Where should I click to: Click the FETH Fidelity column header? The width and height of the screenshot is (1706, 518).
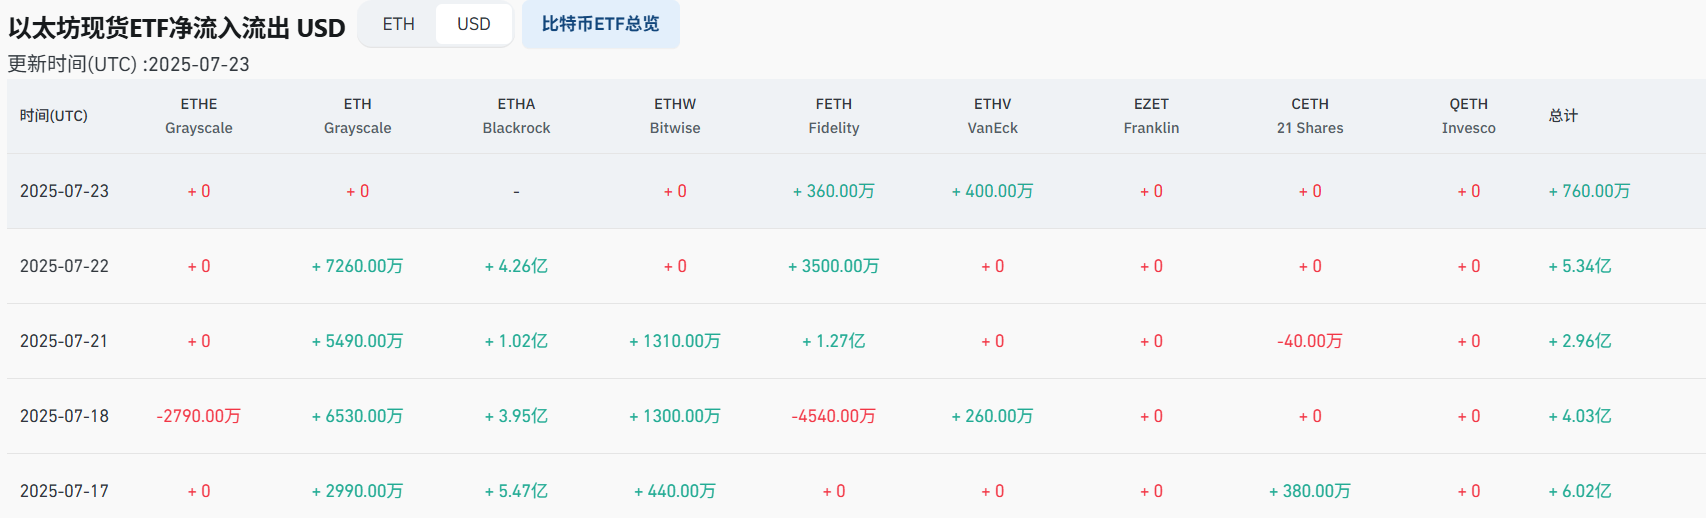[834, 116]
